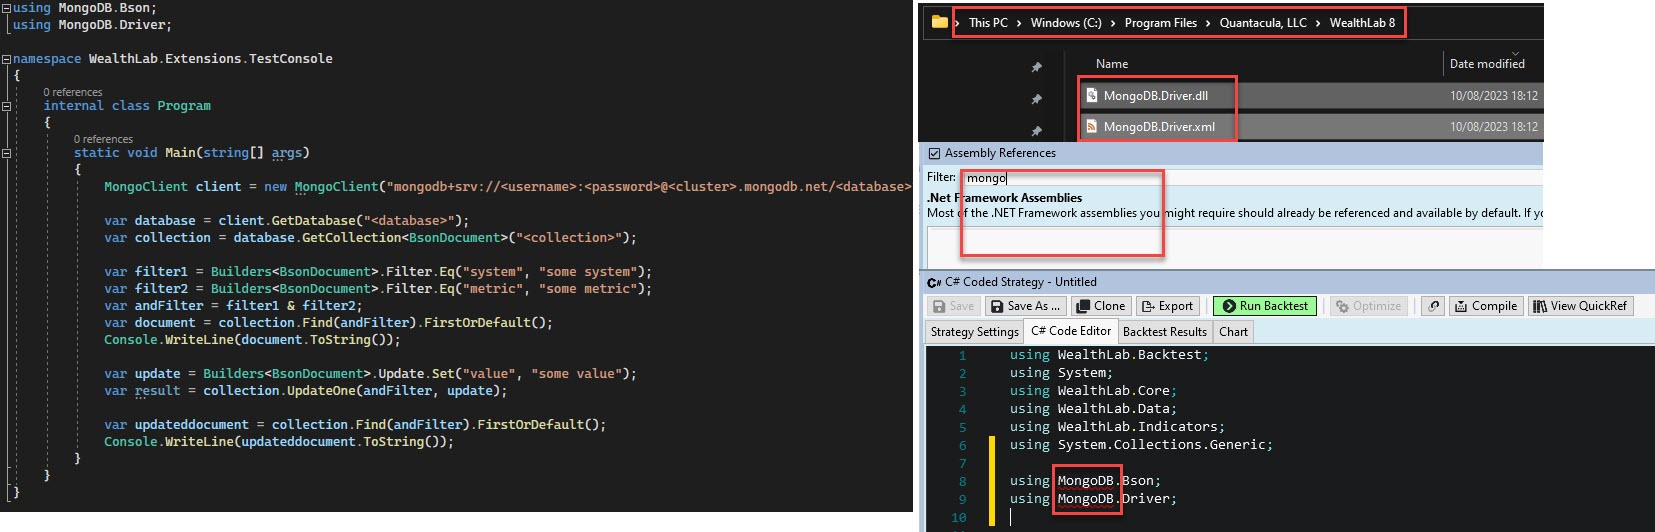The height and width of the screenshot is (532, 1655).
Task: Expand chevron after Windows (C:) in breadcrumb
Action: [x=1113, y=23]
